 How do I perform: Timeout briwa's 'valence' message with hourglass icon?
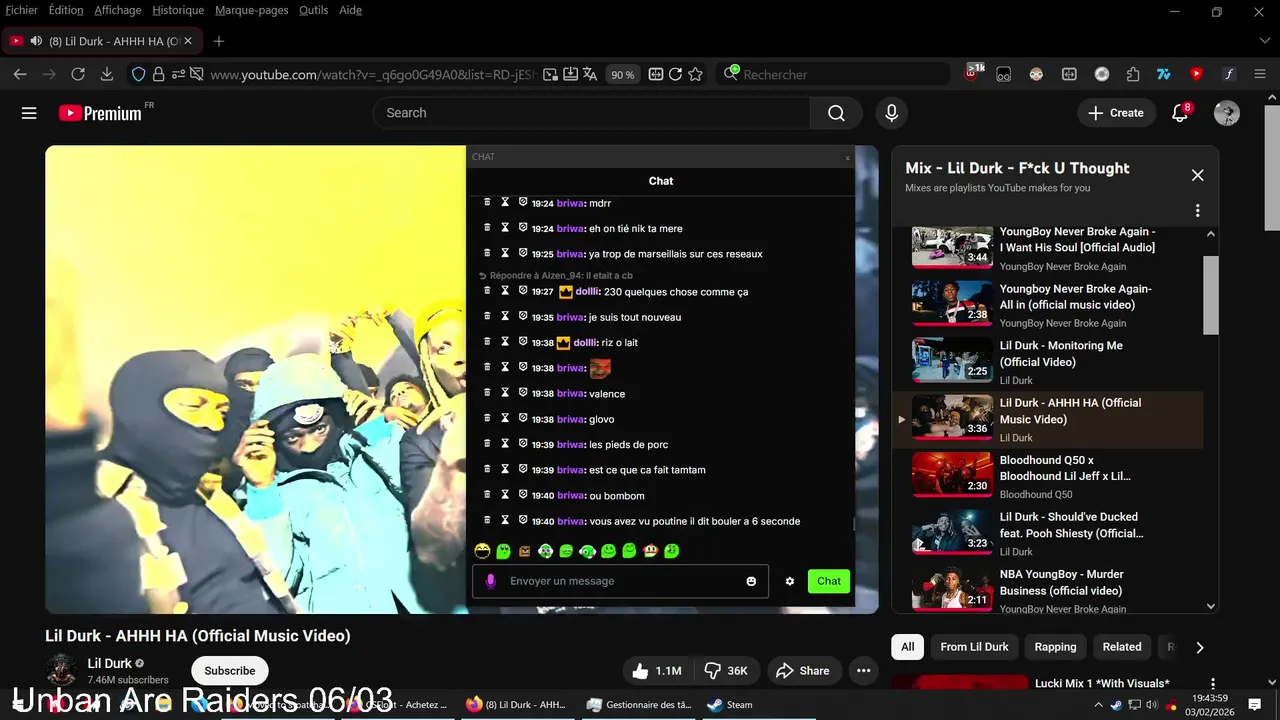coord(505,393)
